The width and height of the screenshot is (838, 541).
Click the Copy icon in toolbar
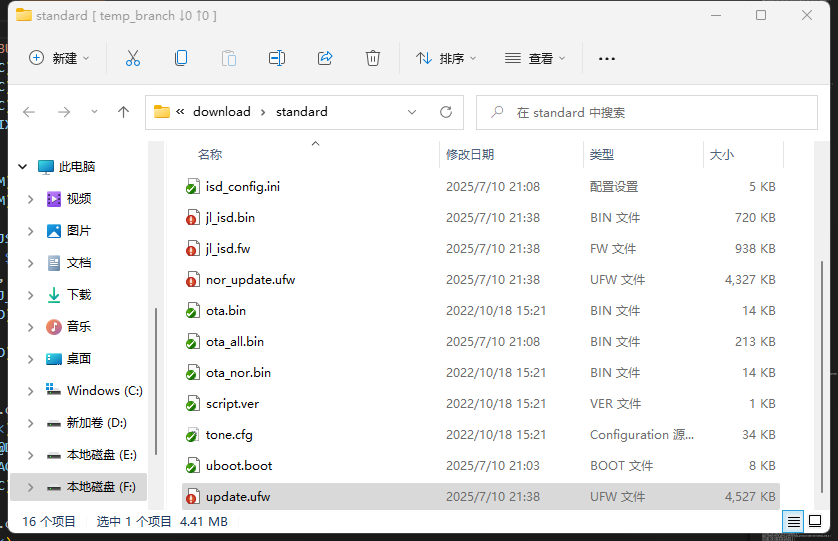click(x=181, y=58)
